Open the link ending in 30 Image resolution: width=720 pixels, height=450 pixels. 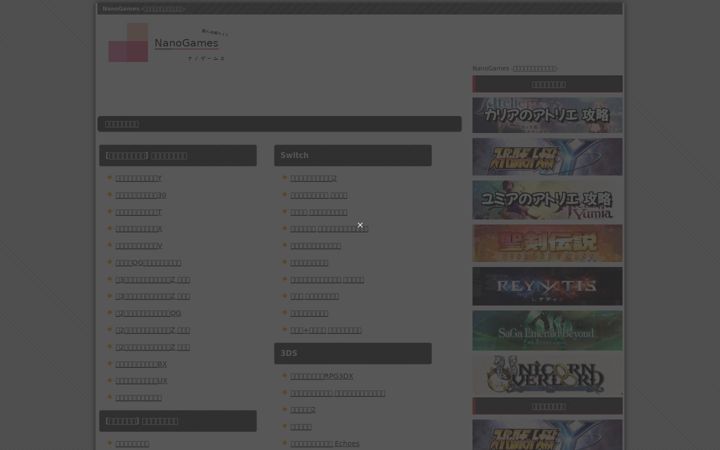[141, 195]
